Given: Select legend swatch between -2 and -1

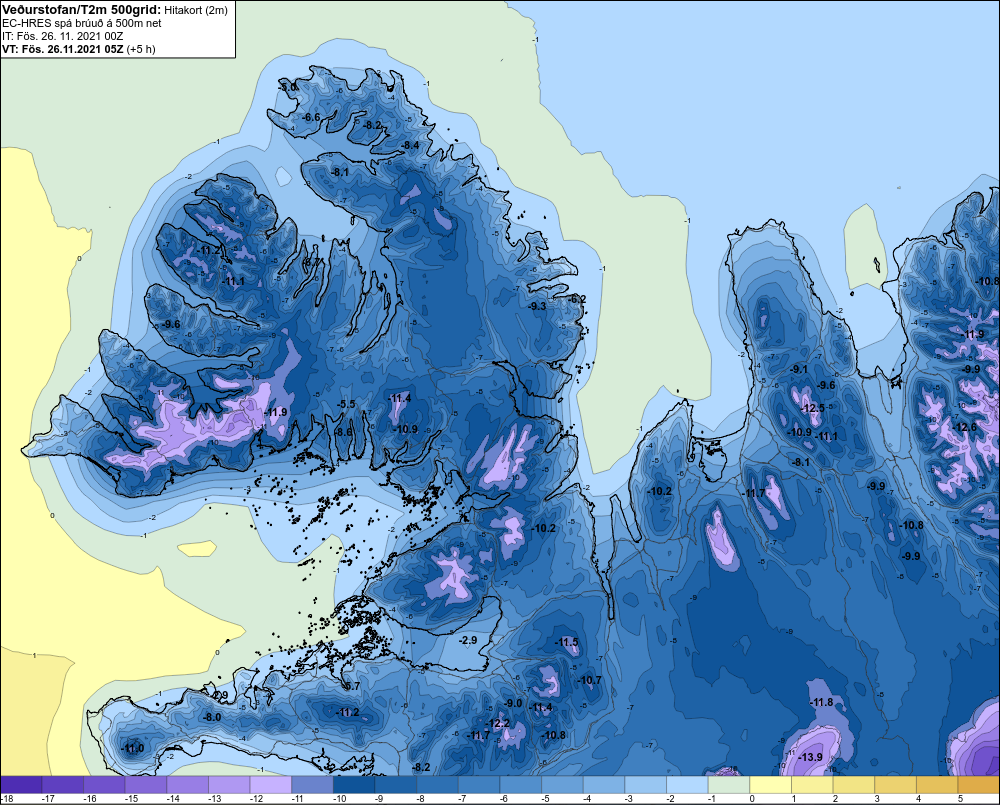Looking at the screenshot, I should click(687, 785).
